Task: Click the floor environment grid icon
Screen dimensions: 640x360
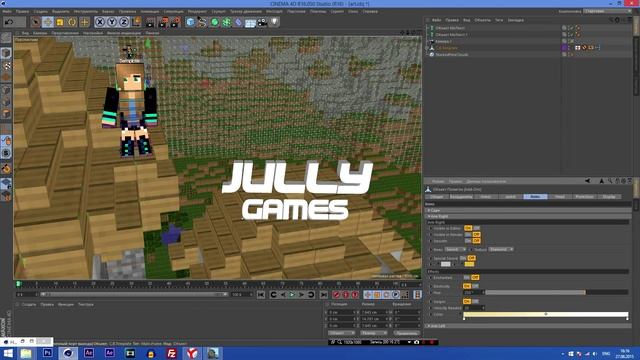Action: pyautogui.click(x=250, y=22)
